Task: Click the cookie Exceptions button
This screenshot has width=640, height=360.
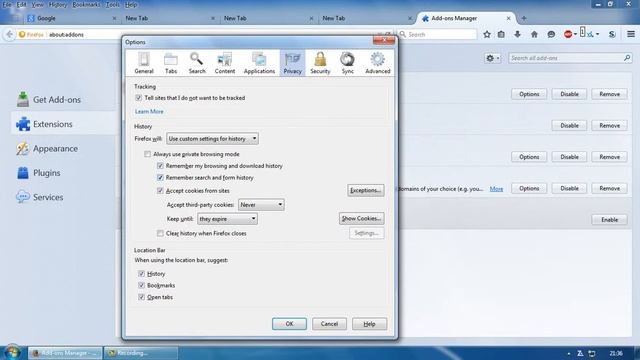Action: click(x=366, y=191)
